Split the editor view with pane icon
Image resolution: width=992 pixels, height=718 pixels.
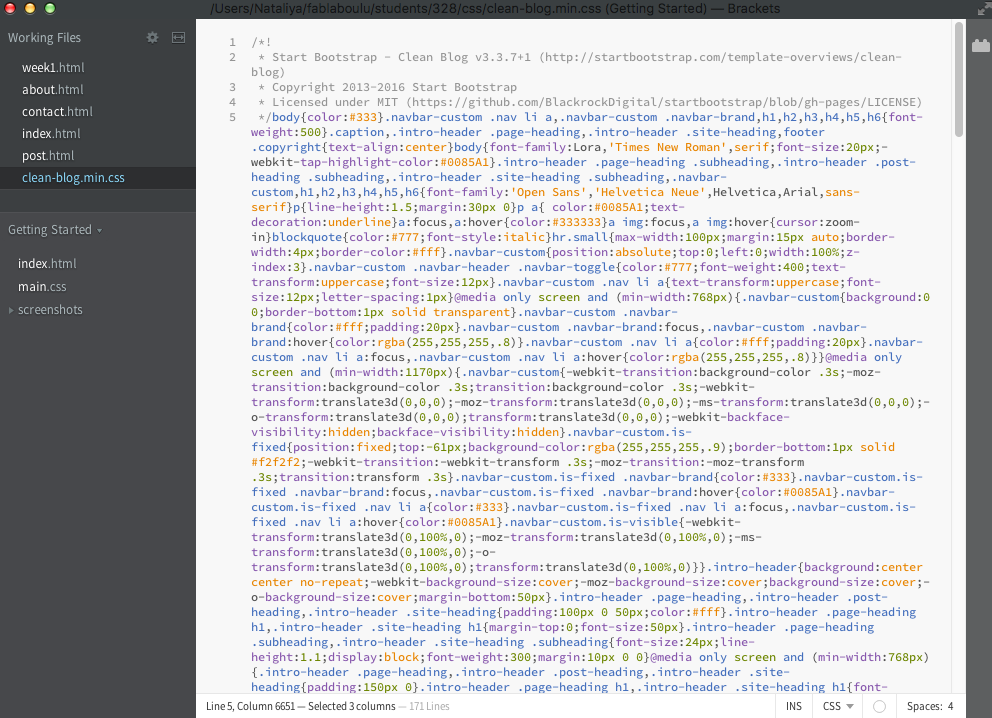[178, 37]
